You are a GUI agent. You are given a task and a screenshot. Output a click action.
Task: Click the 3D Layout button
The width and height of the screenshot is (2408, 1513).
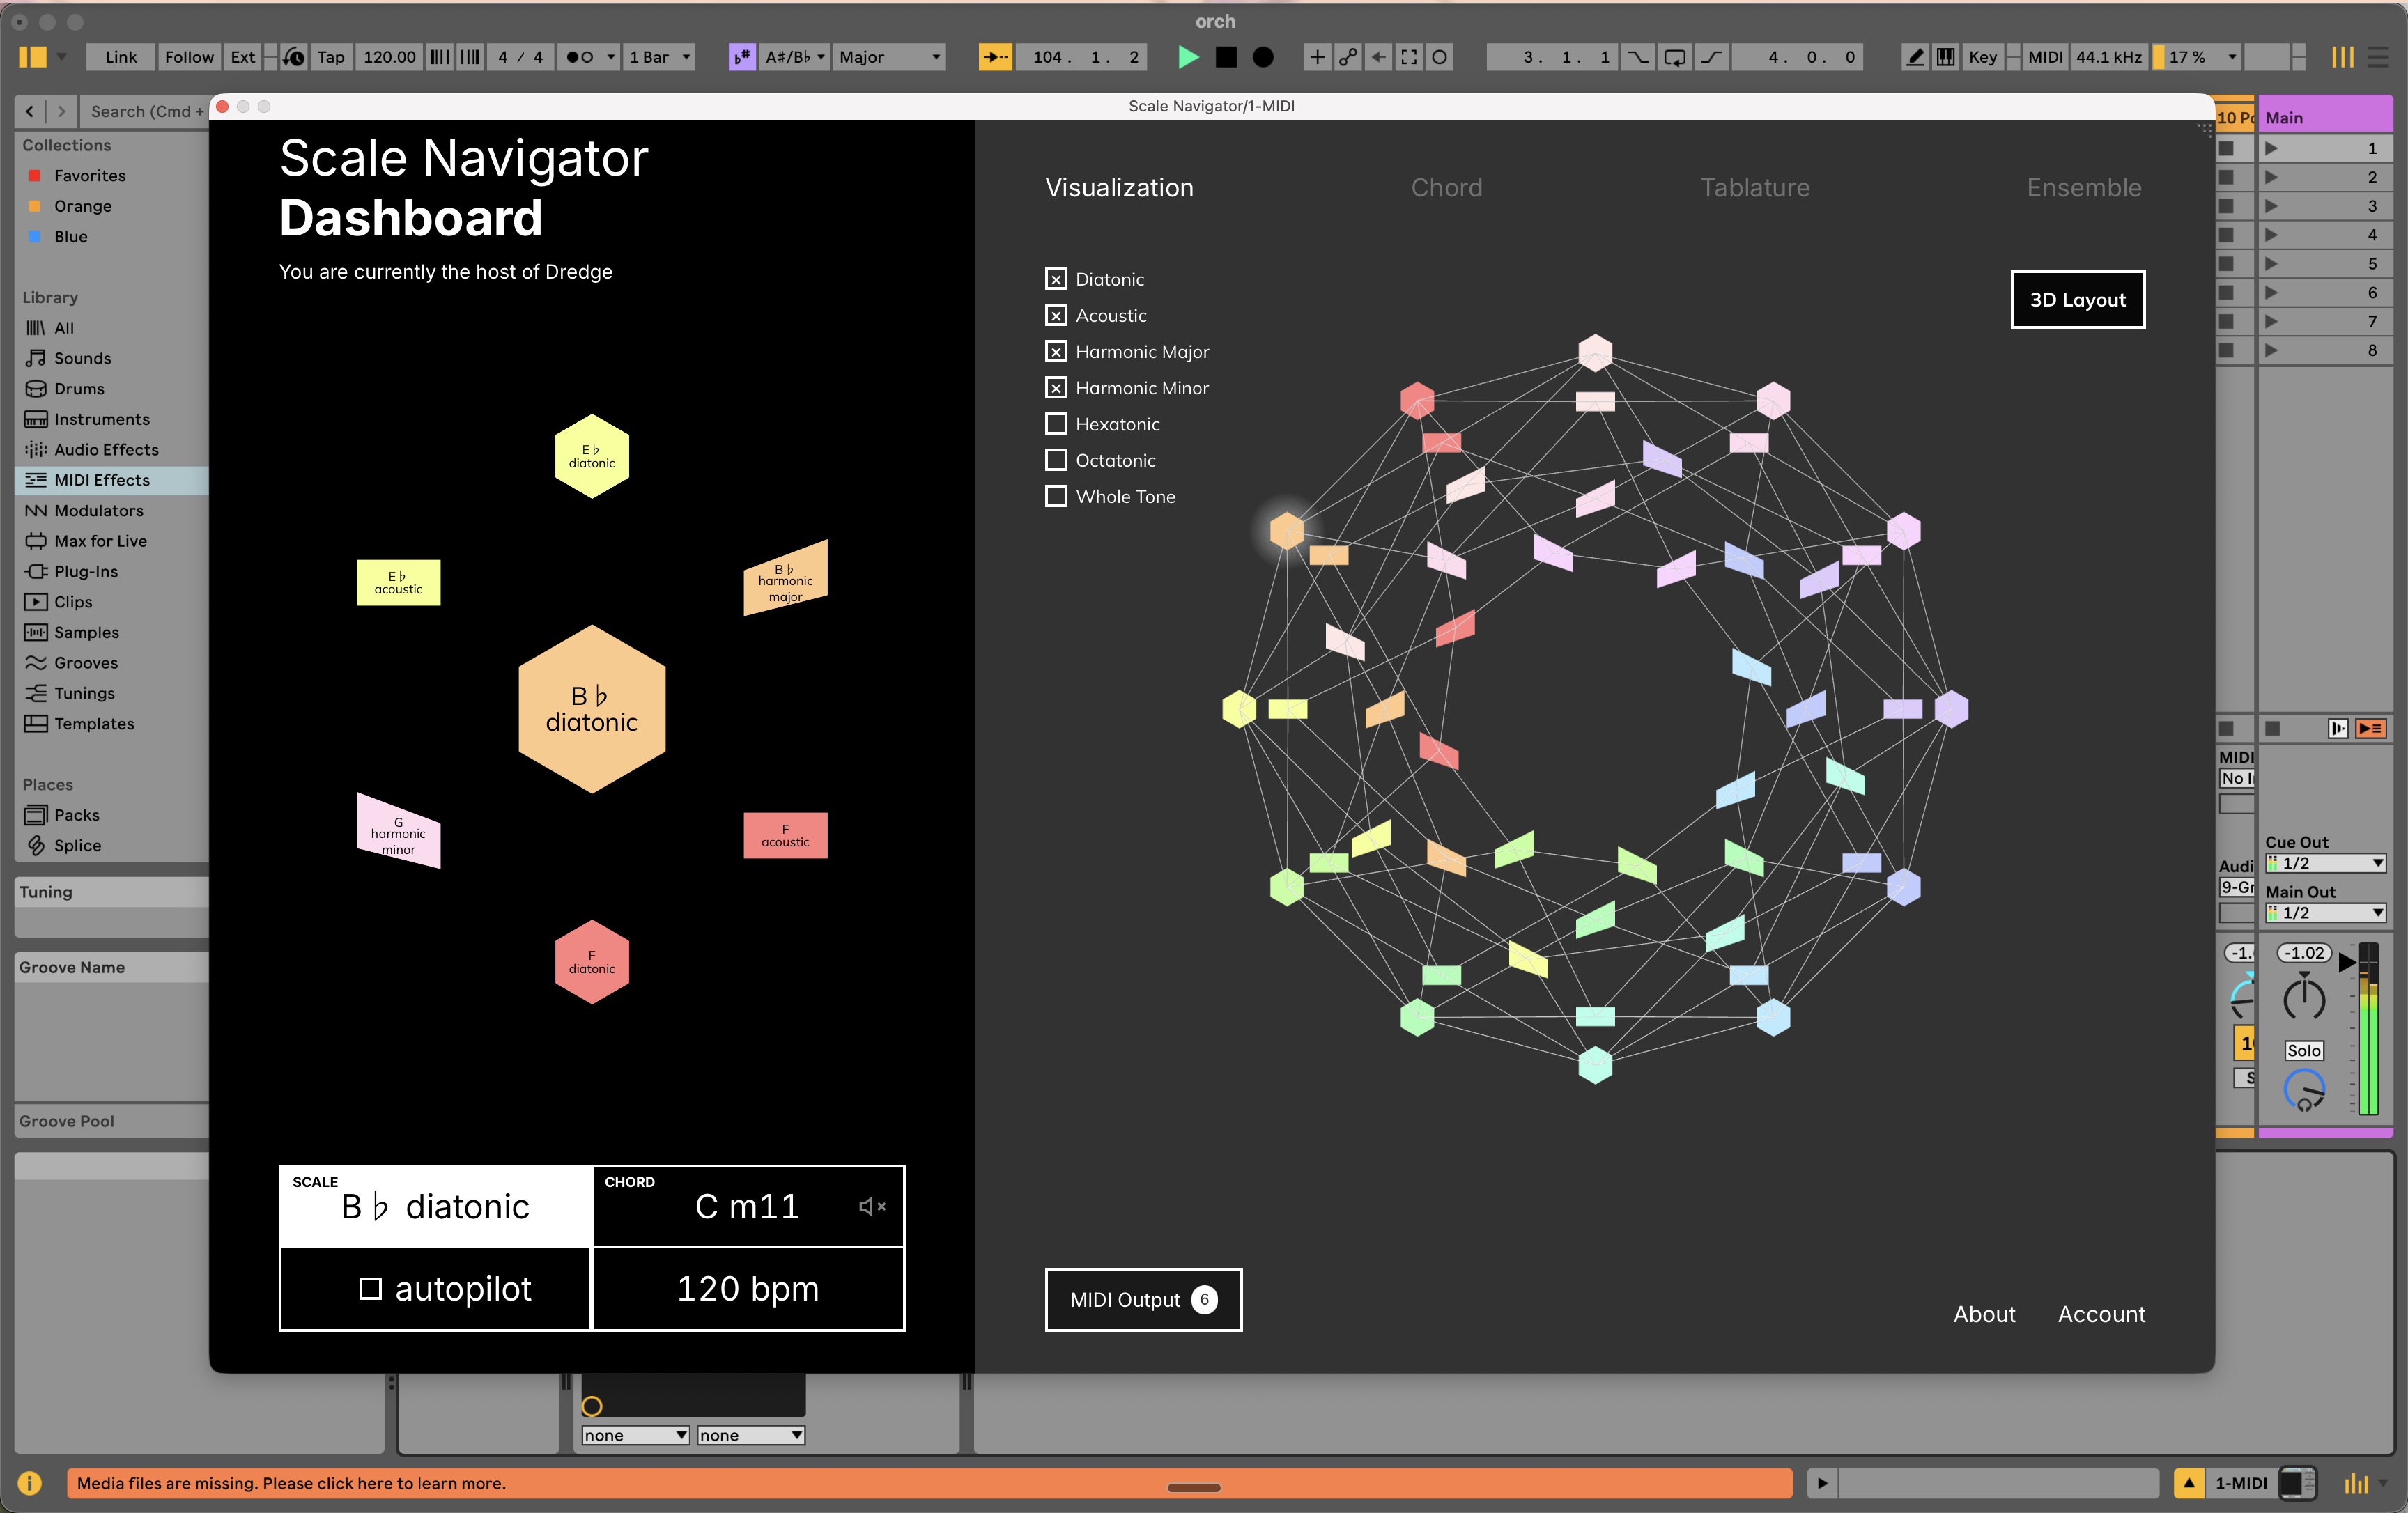coord(2077,299)
